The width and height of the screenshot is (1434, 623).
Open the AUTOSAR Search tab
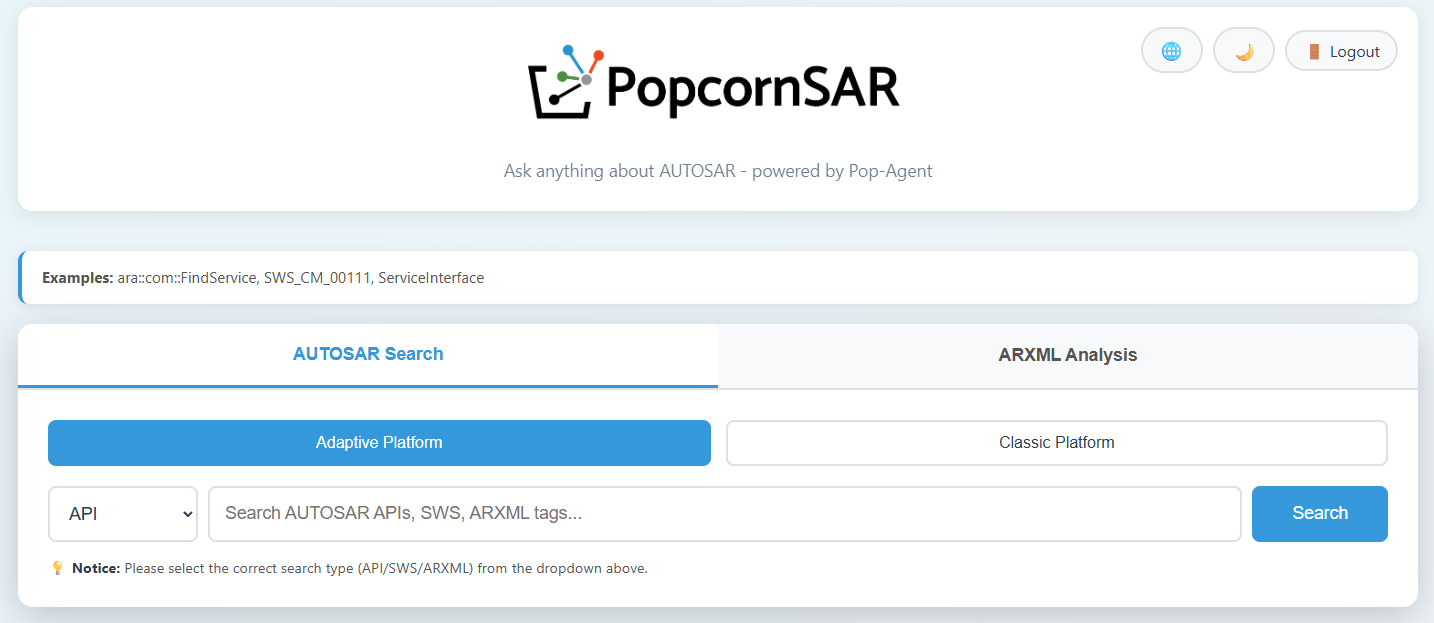point(368,354)
